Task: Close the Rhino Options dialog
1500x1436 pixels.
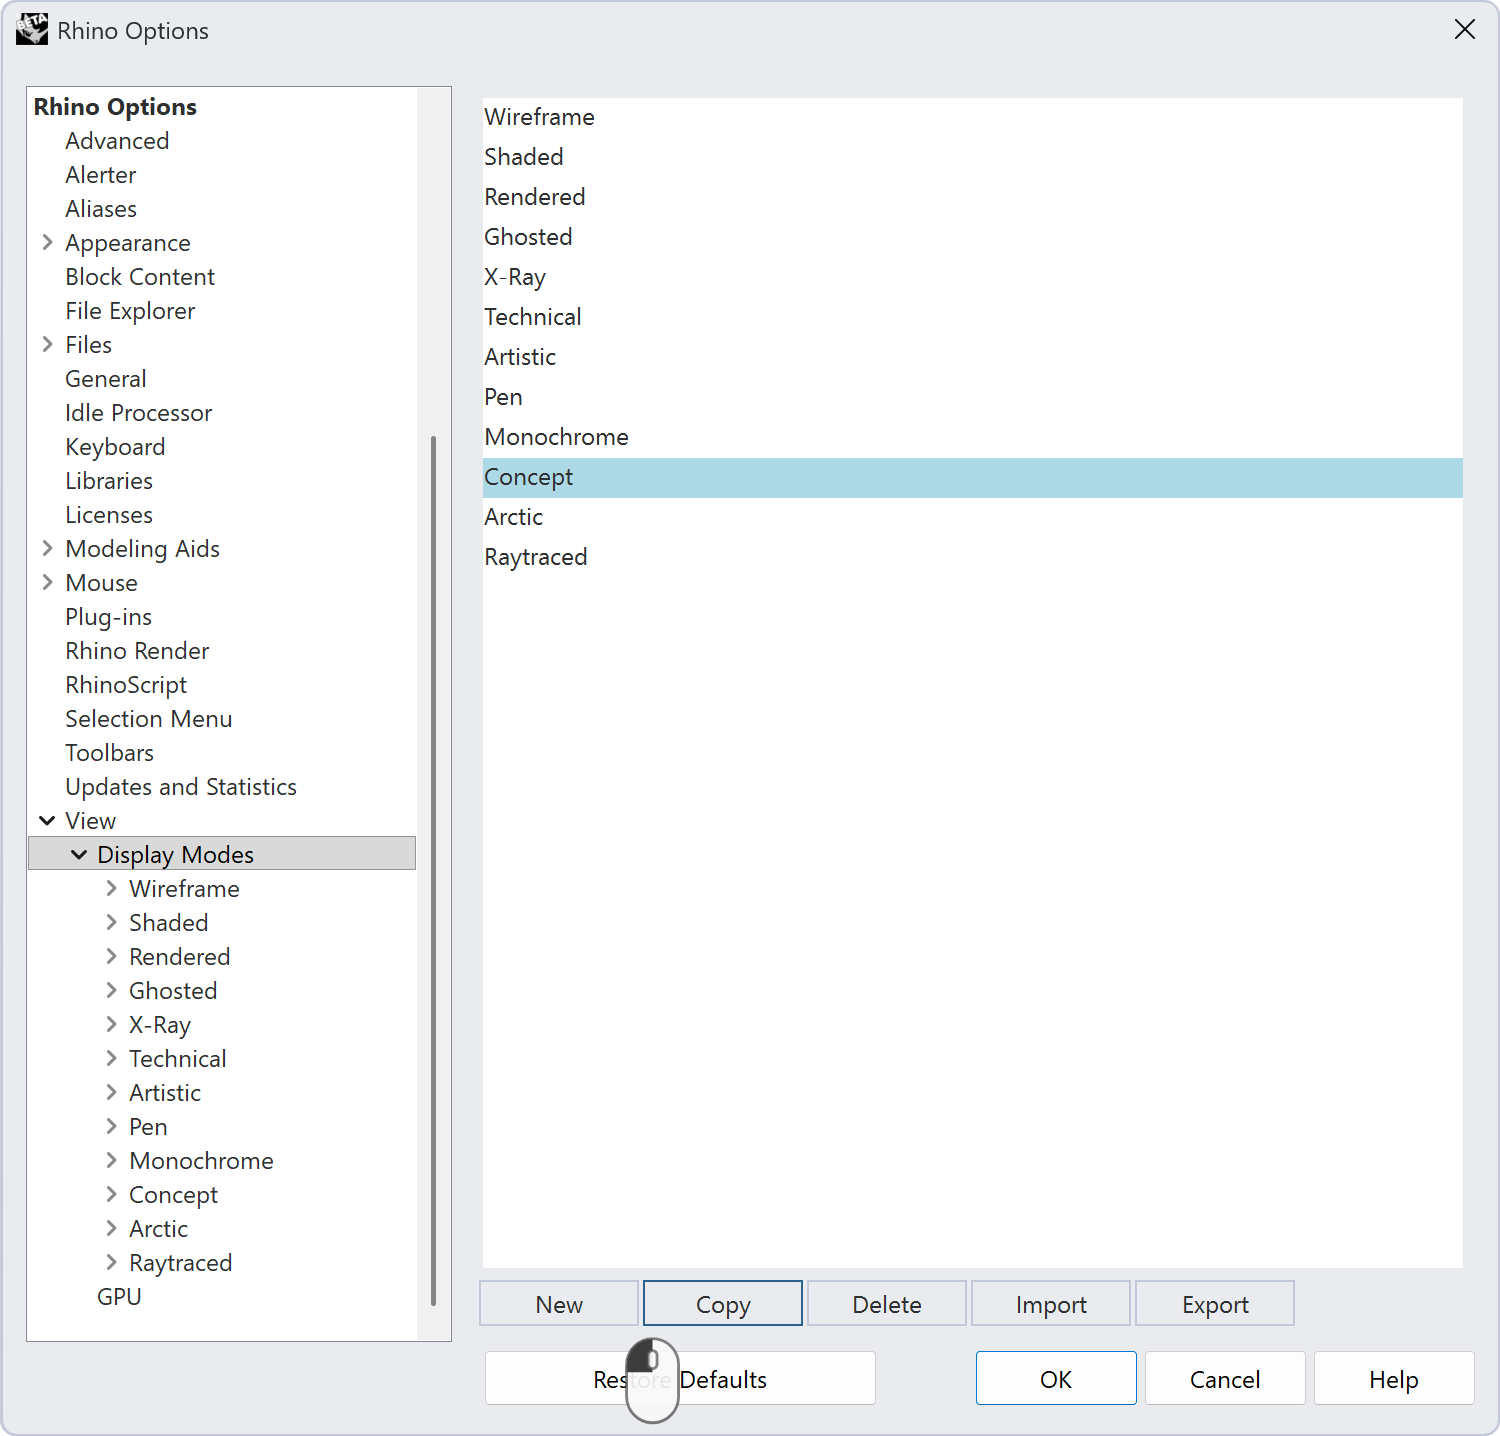Action: (x=1465, y=30)
